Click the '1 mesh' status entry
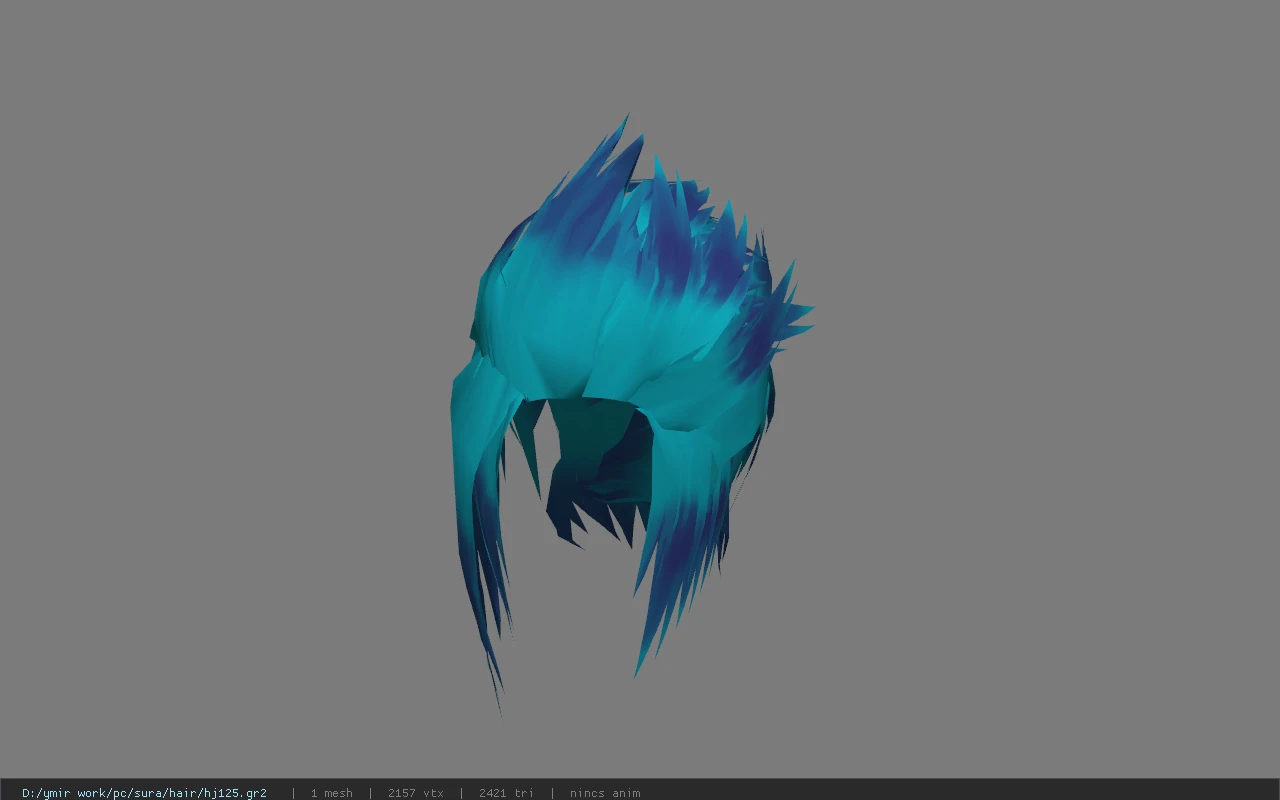 pos(331,793)
